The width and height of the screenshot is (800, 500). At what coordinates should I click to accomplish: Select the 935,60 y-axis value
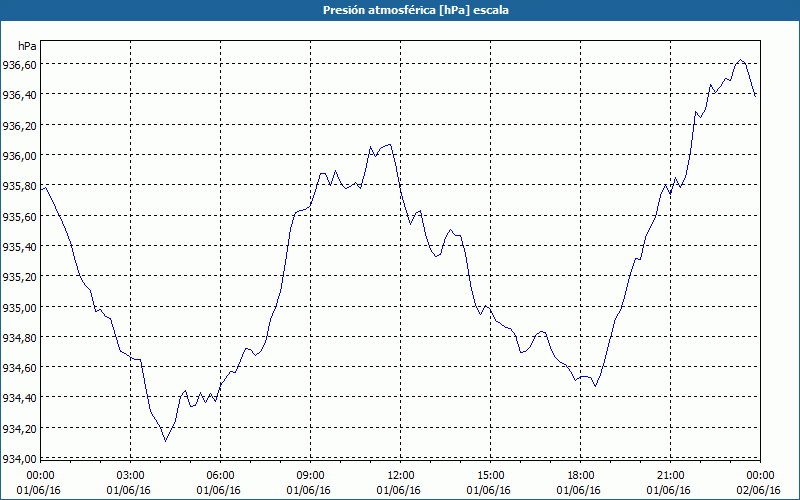(x=19, y=216)
